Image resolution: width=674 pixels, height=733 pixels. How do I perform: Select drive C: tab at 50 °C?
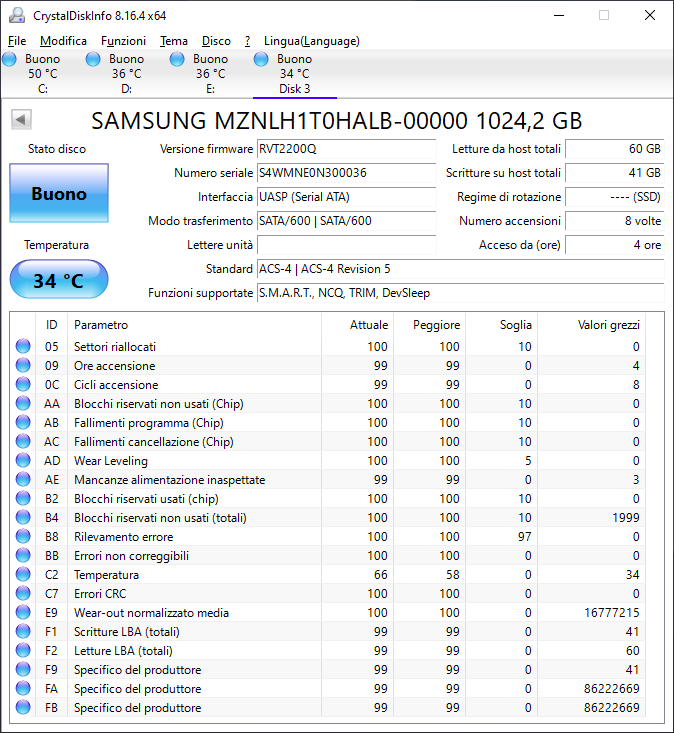pos(43,74)
